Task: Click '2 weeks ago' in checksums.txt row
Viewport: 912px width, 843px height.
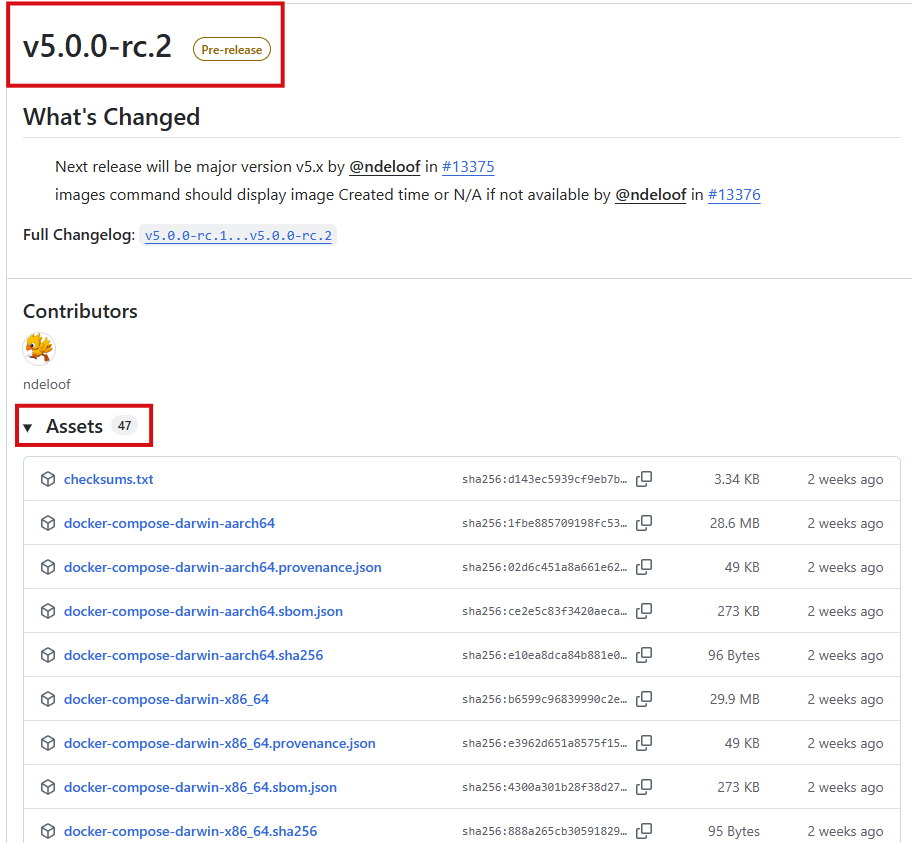Action: point(845,479)
